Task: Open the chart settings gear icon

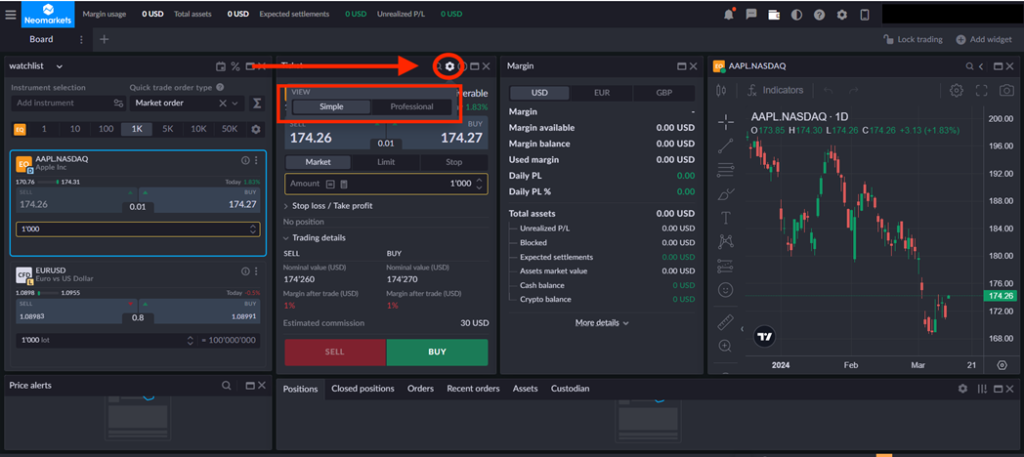Action: (956, 90)
